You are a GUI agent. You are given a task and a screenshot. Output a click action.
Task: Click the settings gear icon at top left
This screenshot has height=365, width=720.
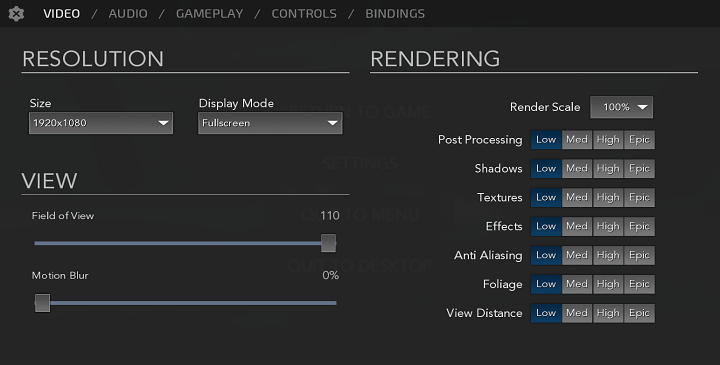(16, 14)
